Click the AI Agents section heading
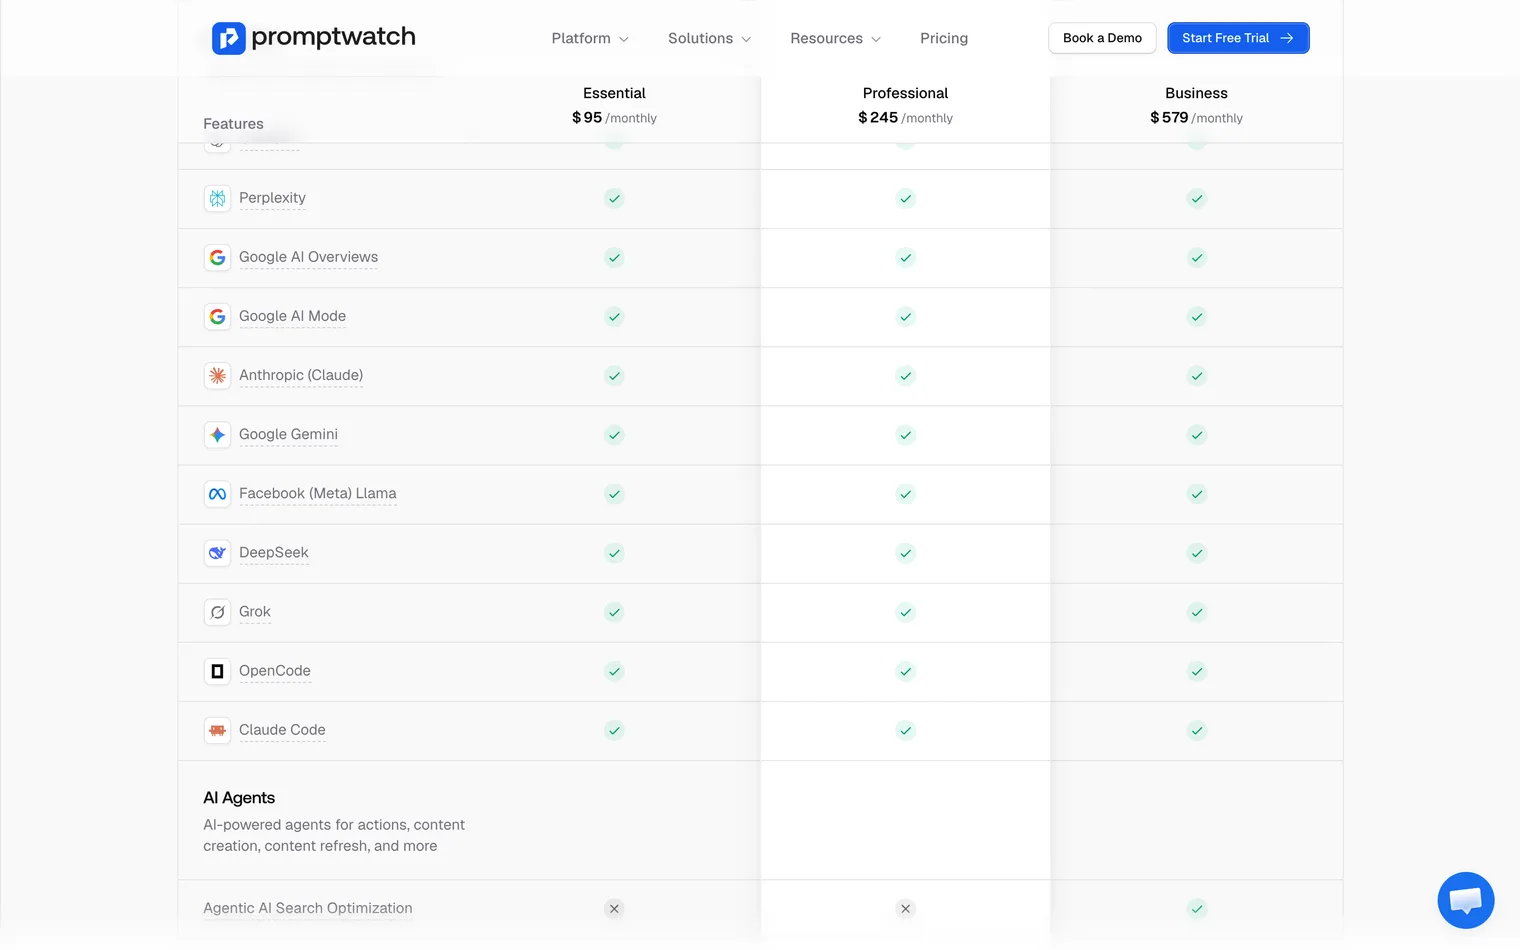 239,798
